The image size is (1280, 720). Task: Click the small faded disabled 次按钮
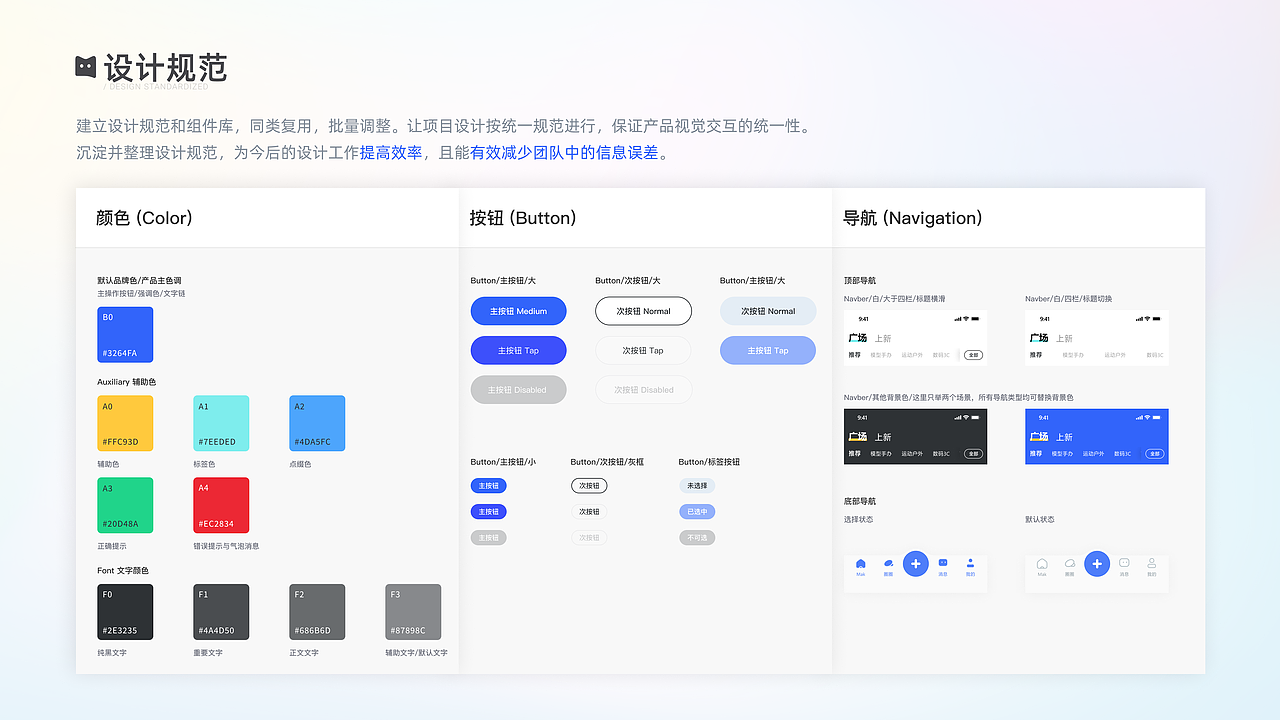[x=589, y=537]
